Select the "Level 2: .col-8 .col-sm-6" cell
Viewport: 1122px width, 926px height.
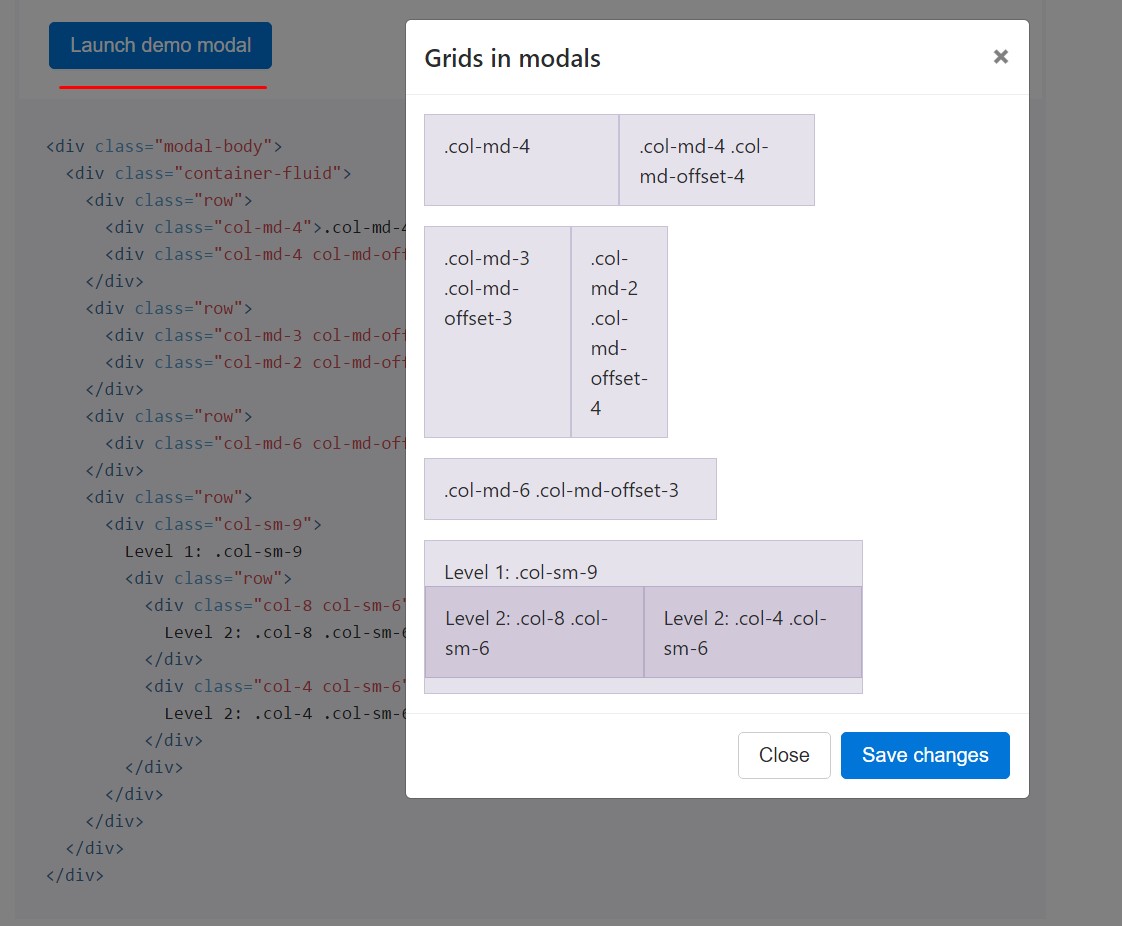(x=534, y=631)
